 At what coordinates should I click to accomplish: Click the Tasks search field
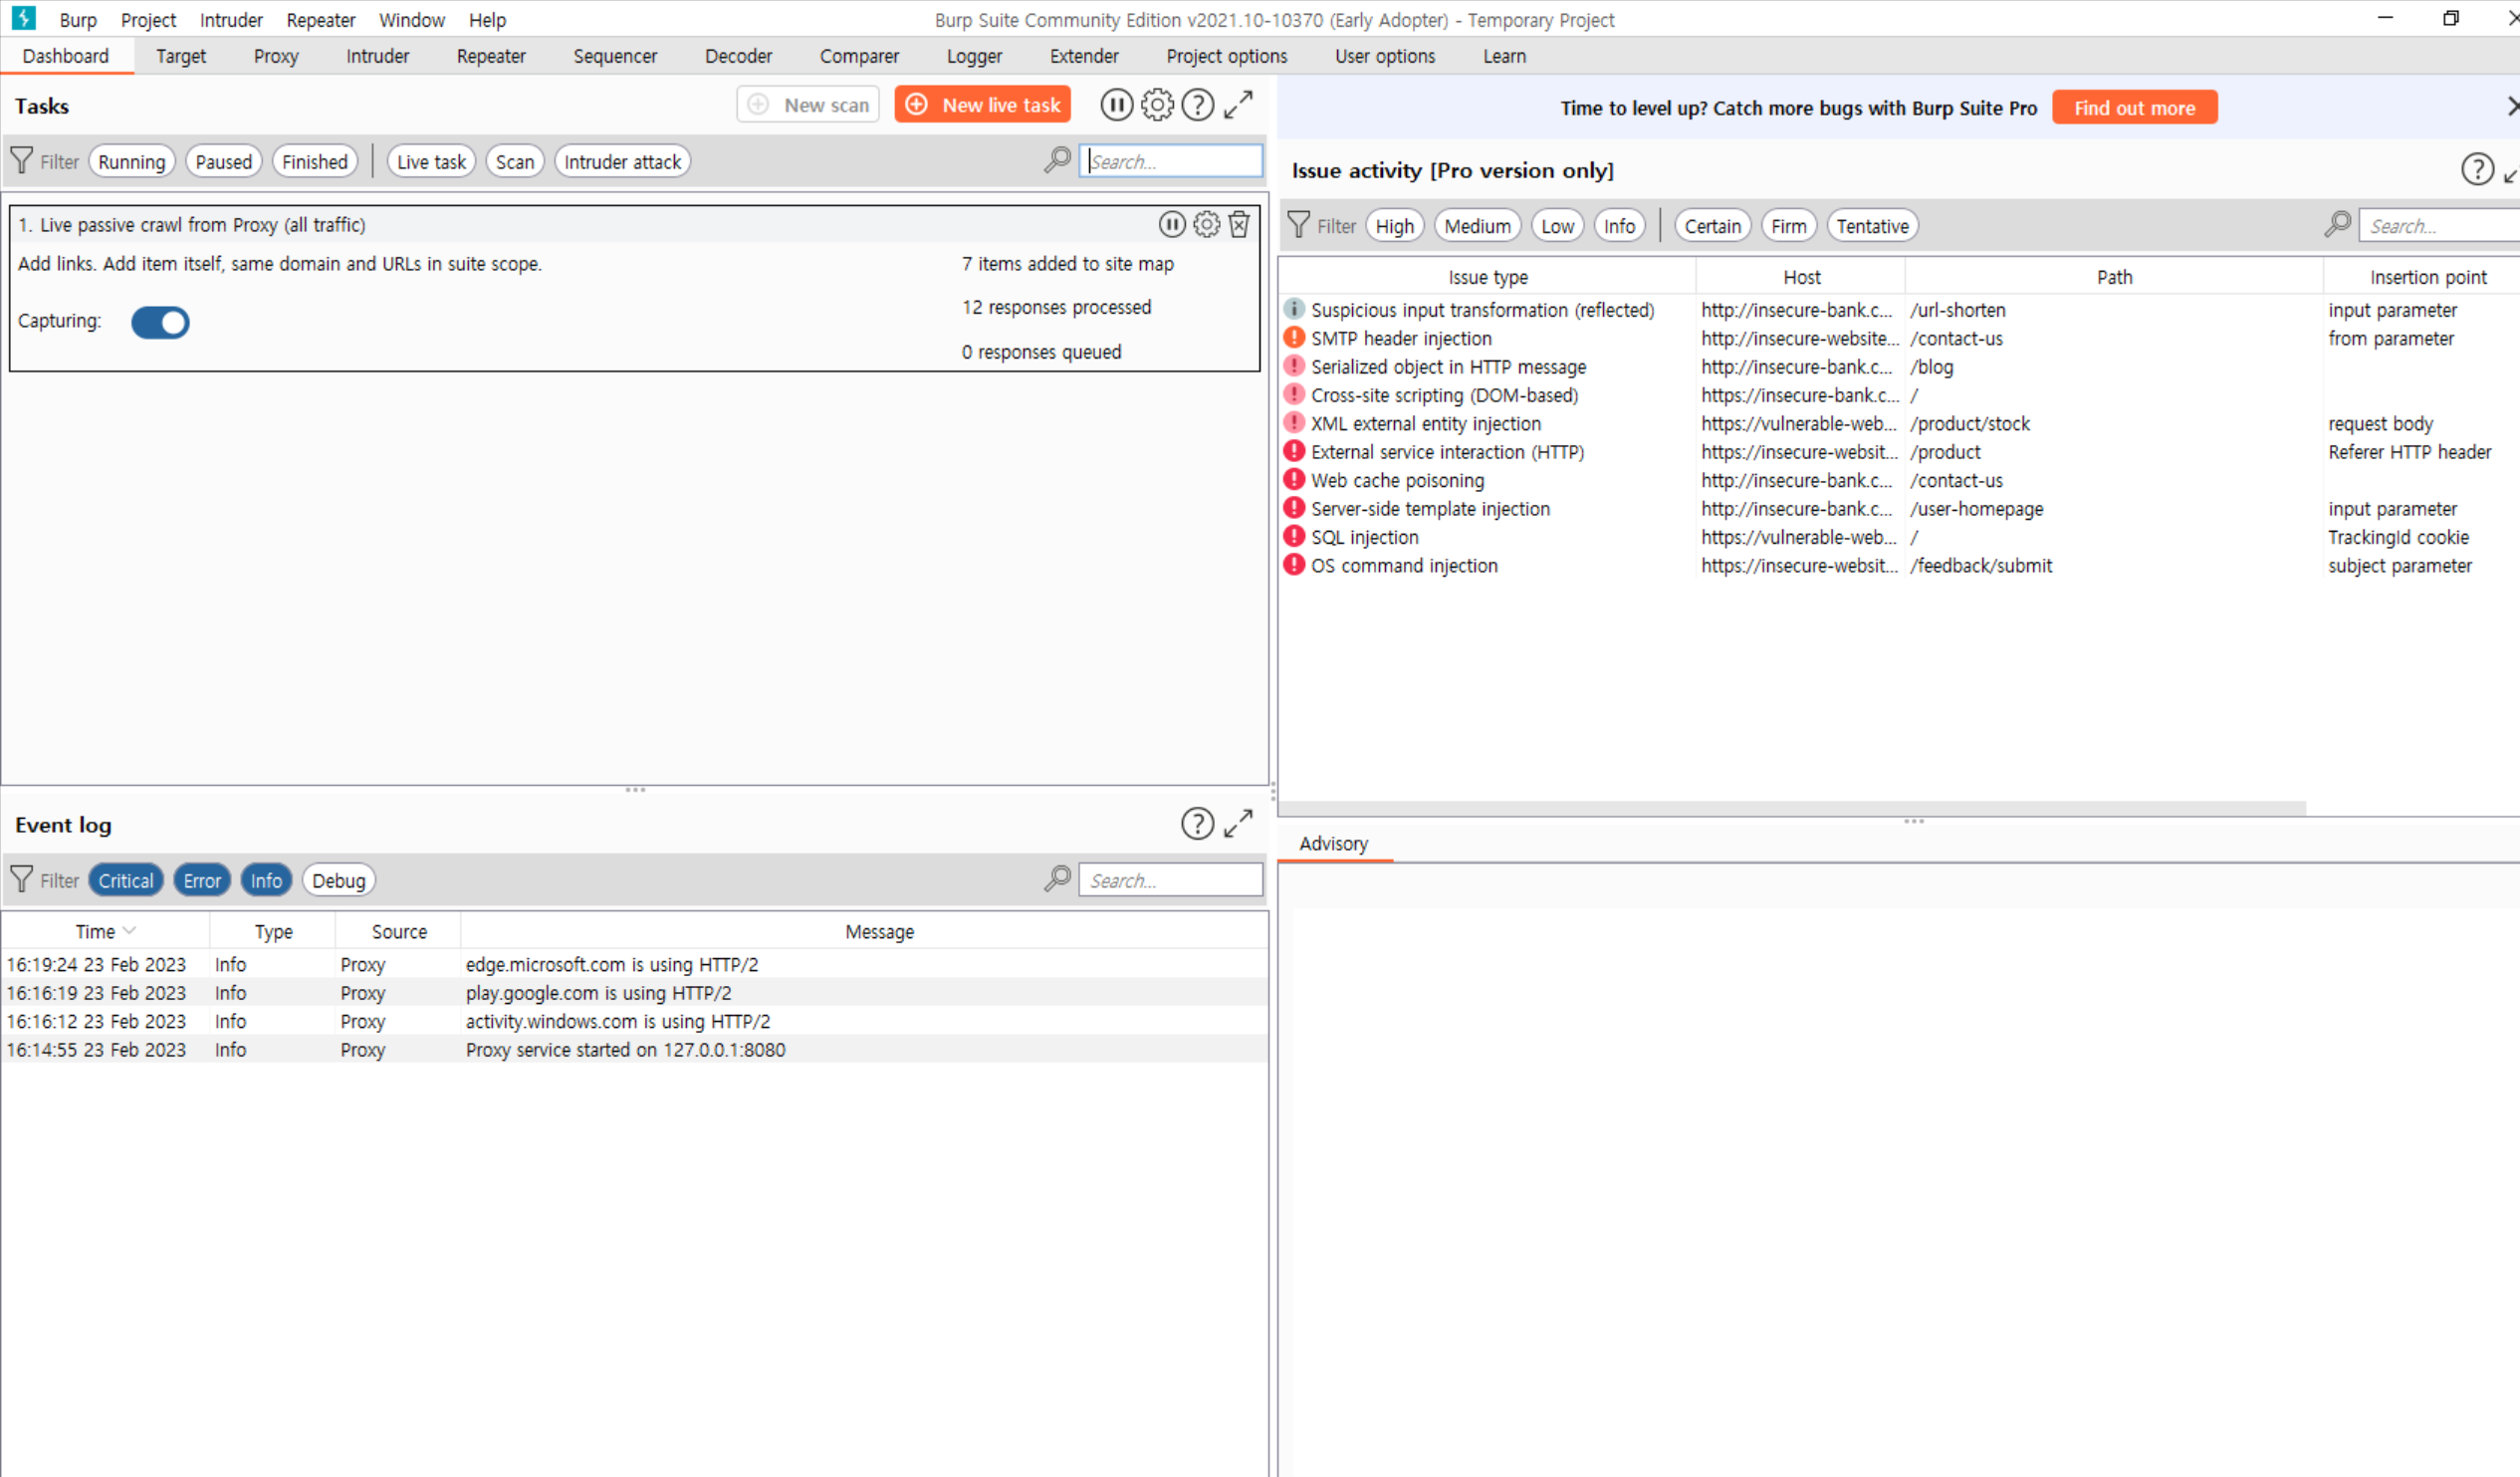click(x=1170, y=162)
